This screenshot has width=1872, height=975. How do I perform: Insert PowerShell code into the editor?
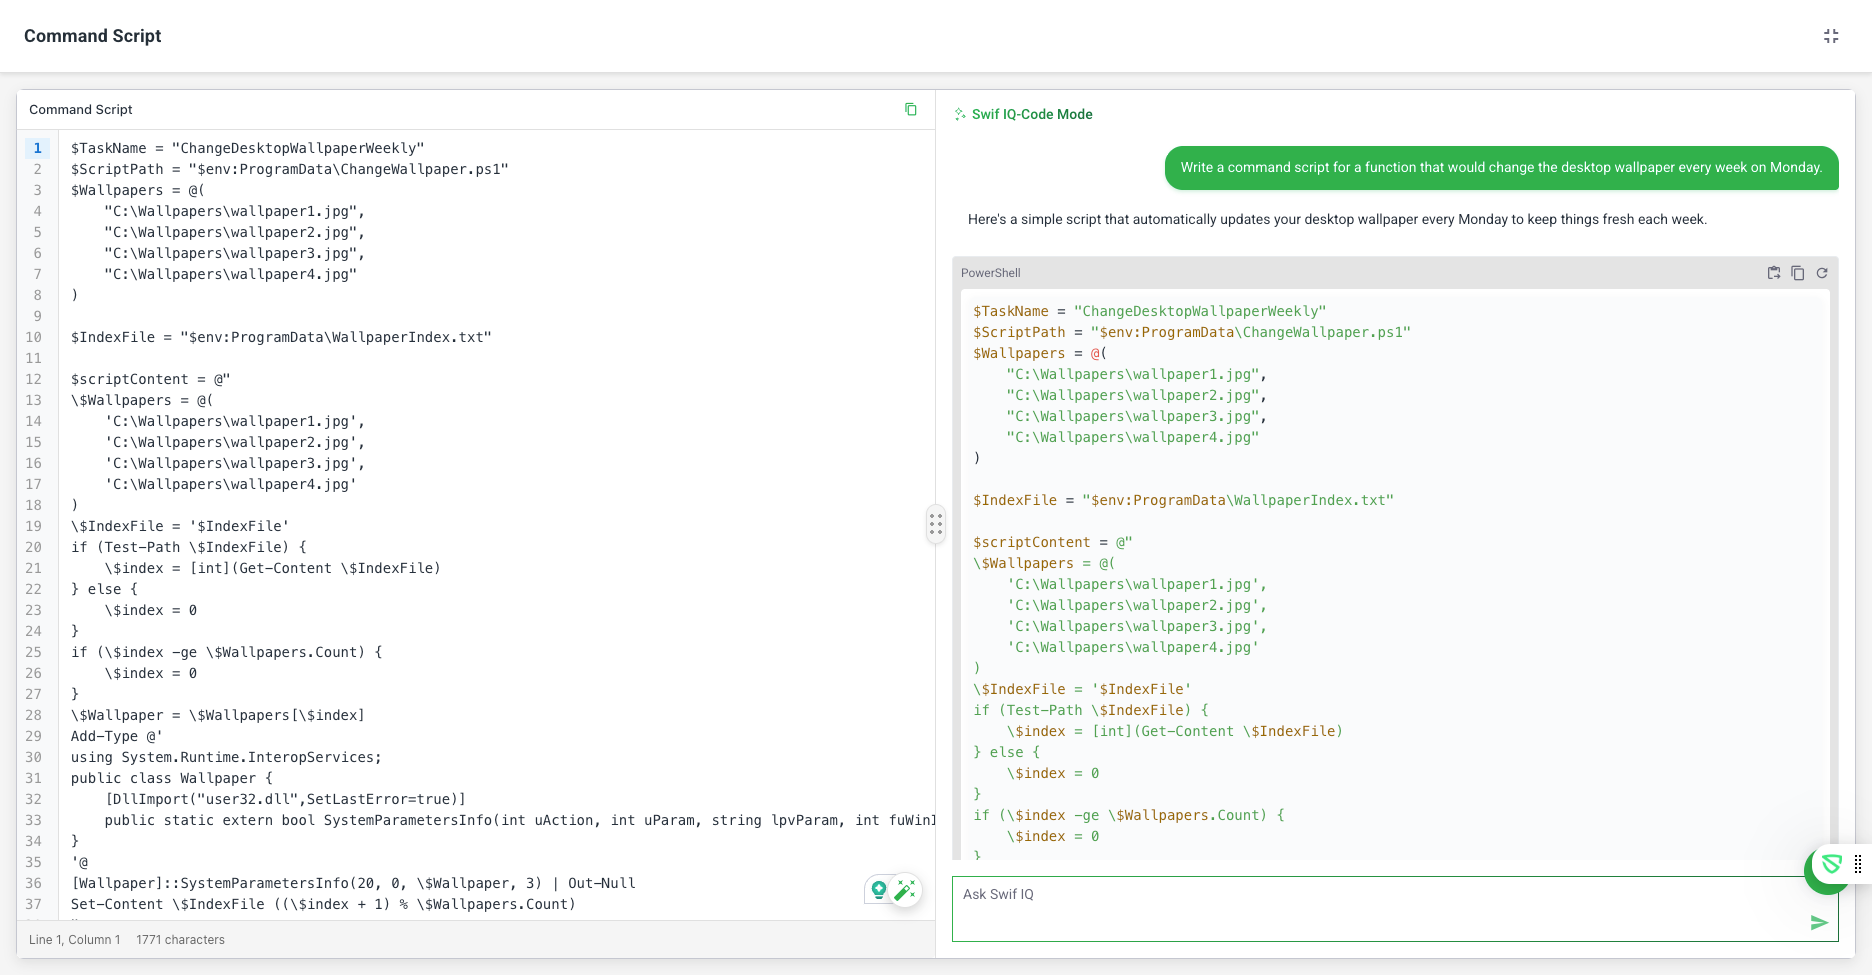(1773, 273)
